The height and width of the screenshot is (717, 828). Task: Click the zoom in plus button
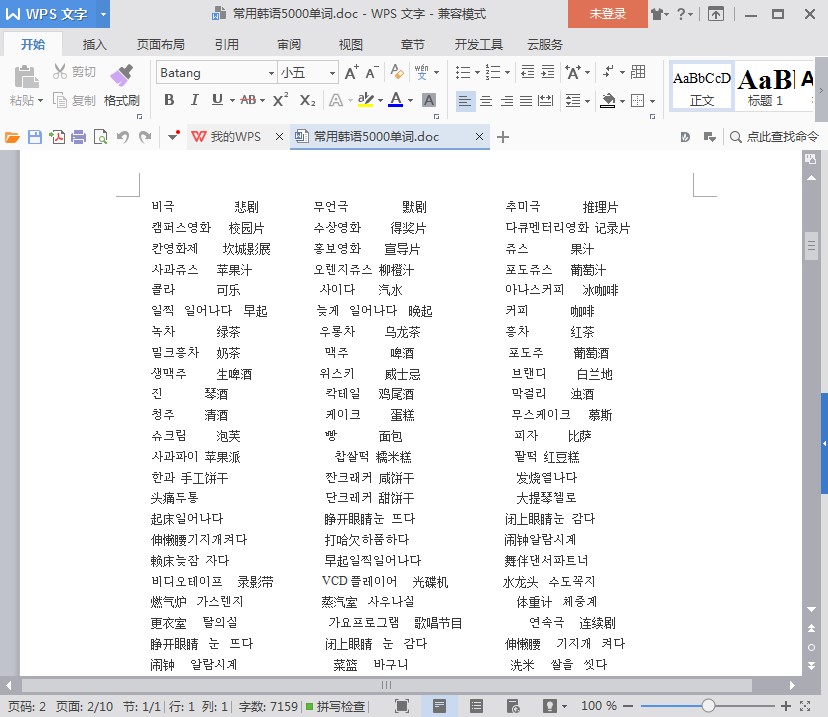coord(786,705)
